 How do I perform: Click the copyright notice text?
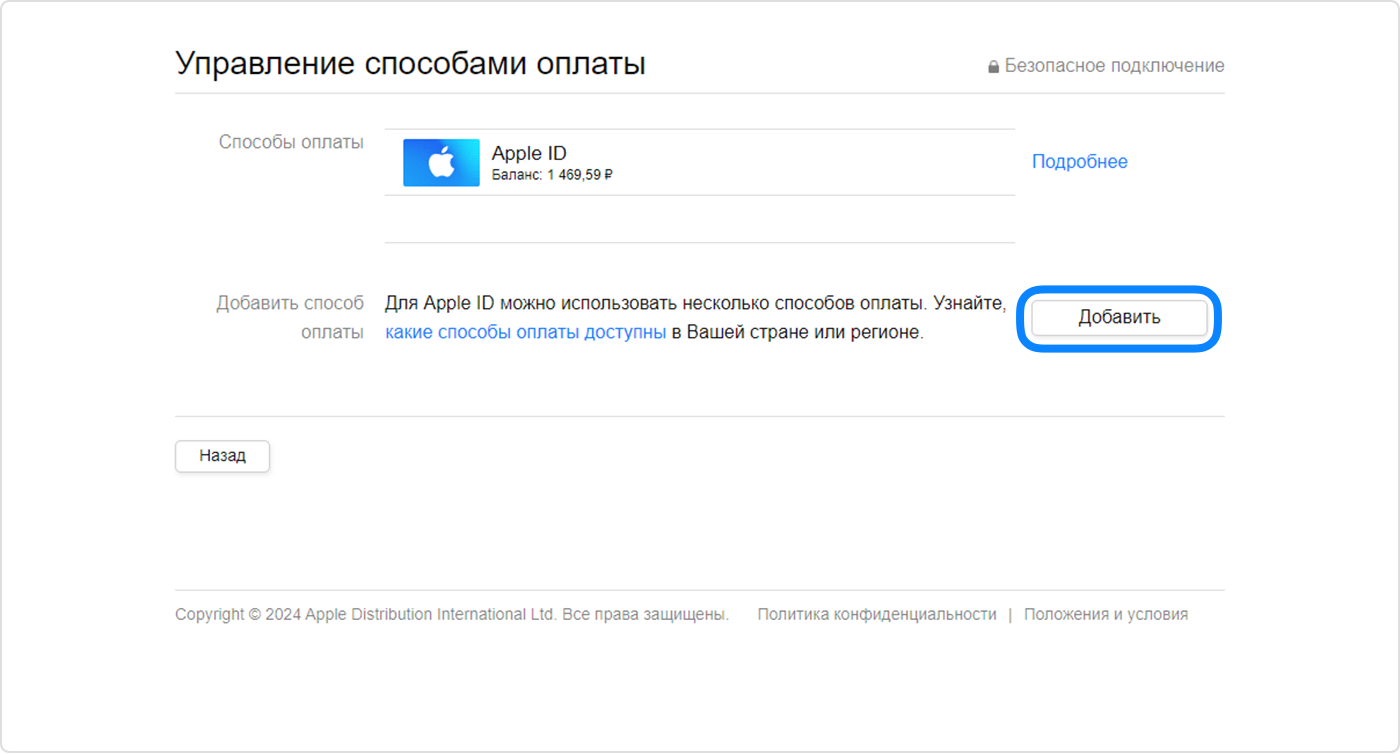click(x=452, y=615)
